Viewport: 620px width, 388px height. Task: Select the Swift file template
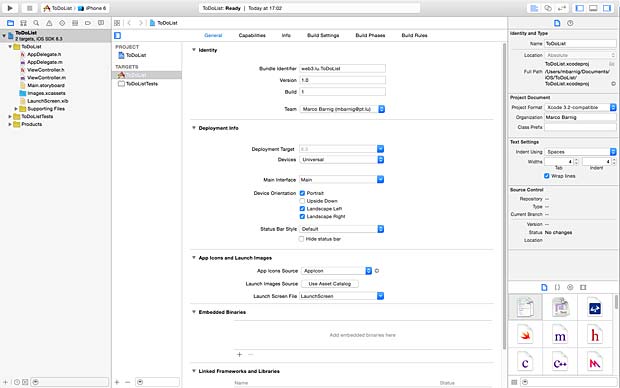[525, 335]
